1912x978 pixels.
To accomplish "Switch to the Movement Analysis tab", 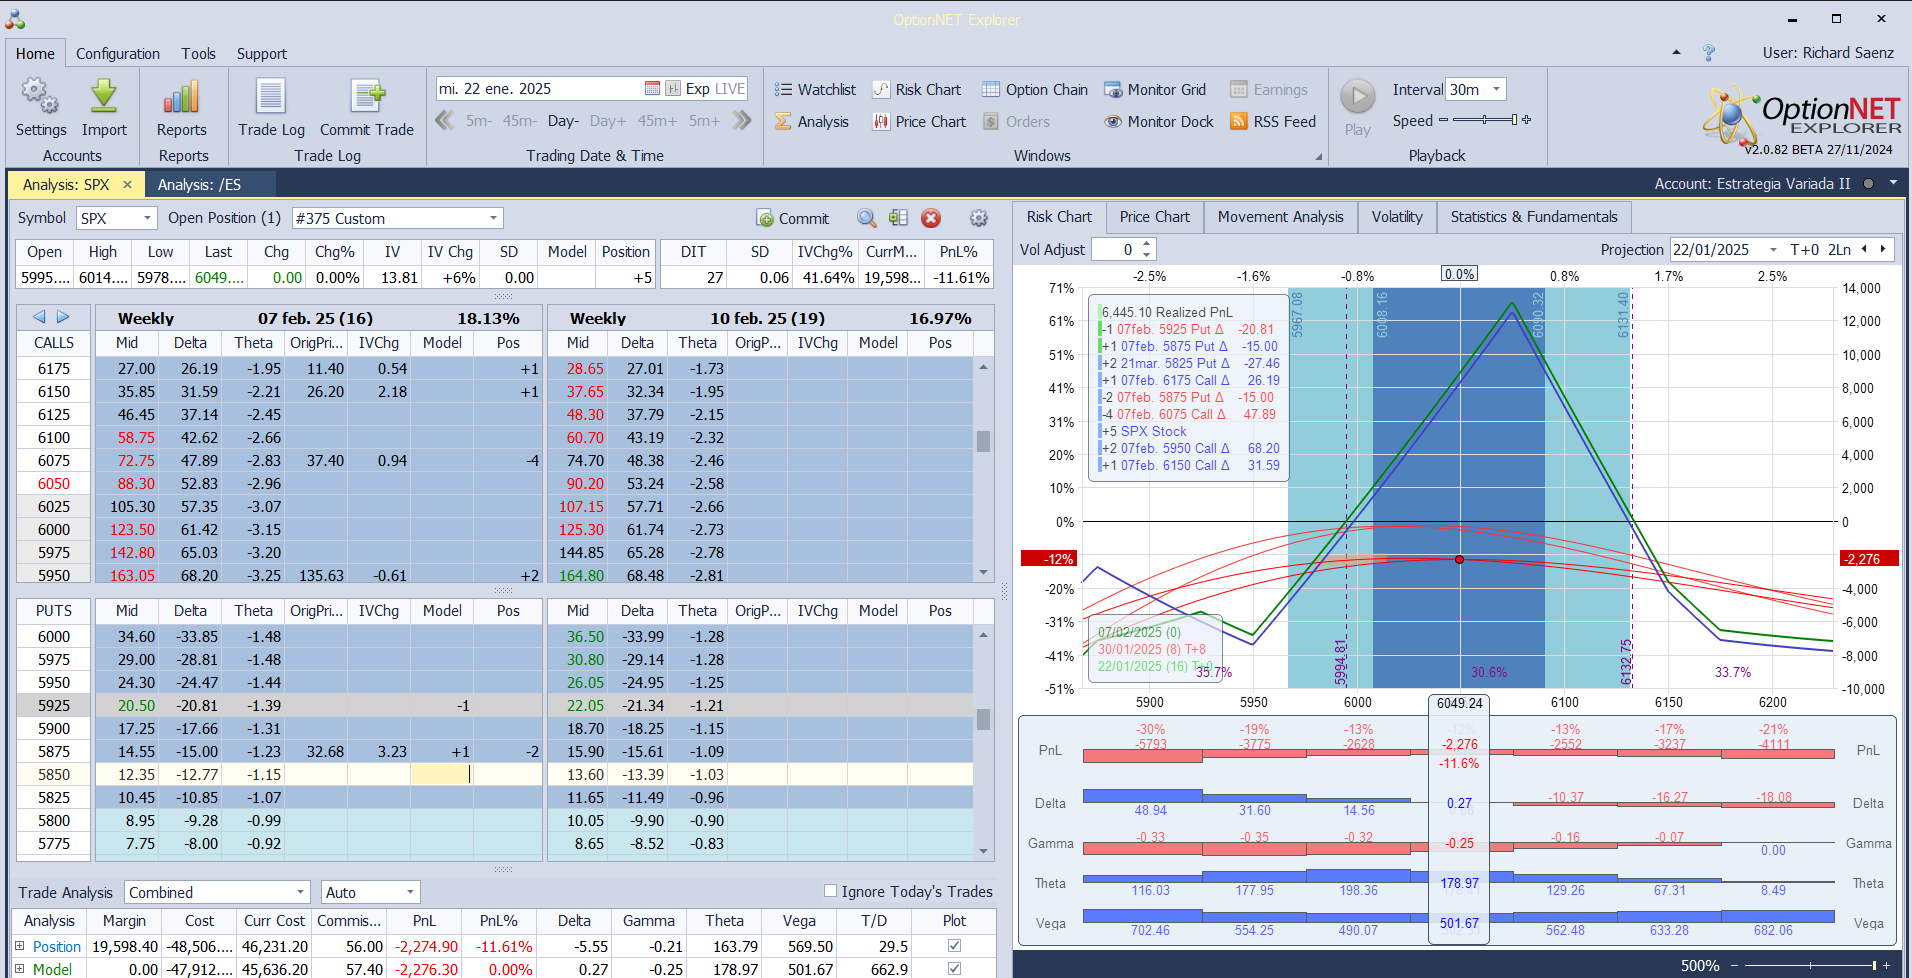I will pos(1280,217).
